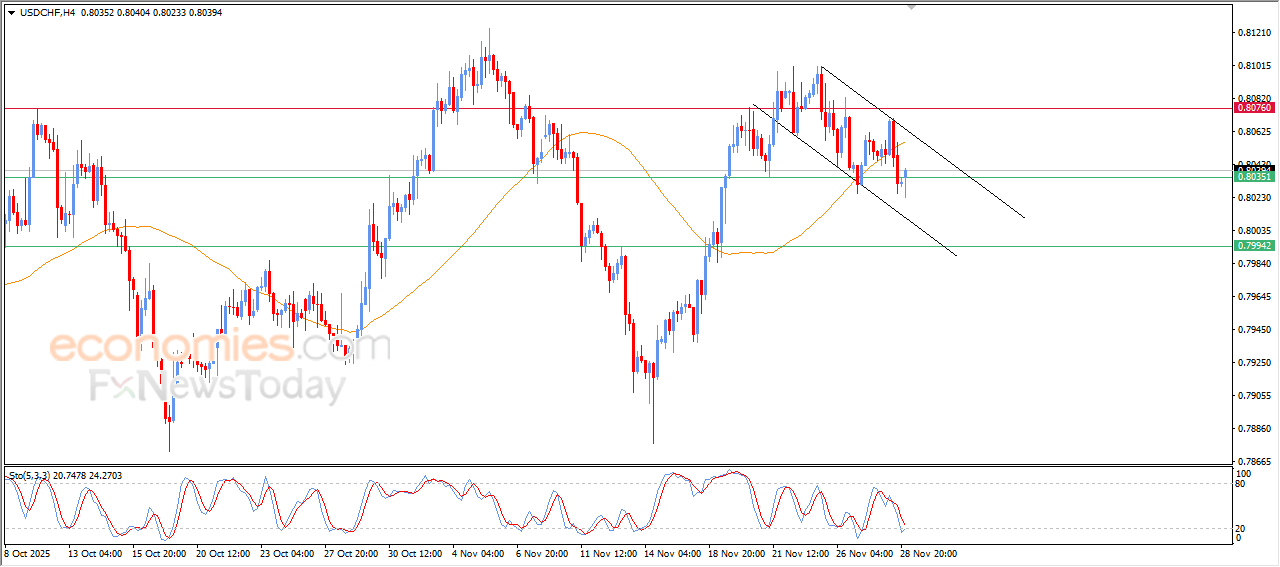Select the green 0.79942 price label
This screenshot has width=1280, height=567.
(x=1253, y=245)
